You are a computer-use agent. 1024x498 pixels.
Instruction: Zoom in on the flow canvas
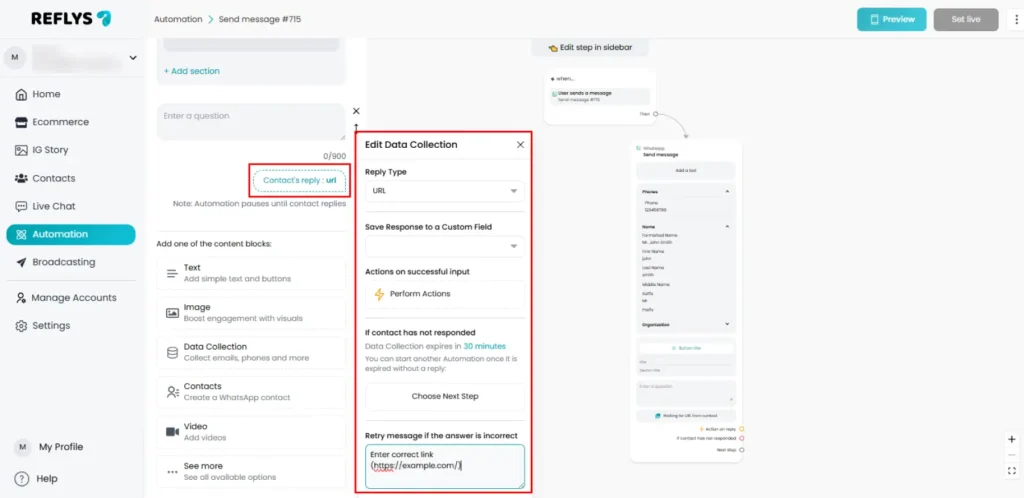[1011, 439]
